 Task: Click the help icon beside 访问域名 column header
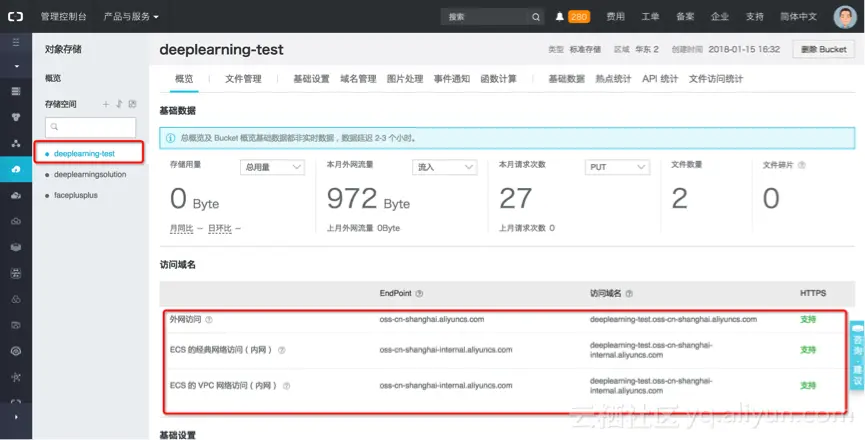(x=629, y=294)
